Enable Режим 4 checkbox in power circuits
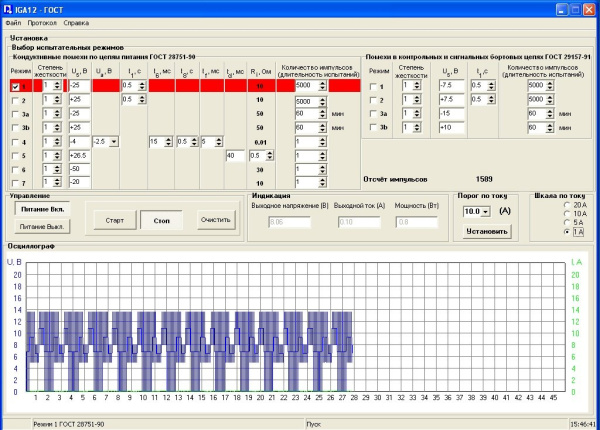The image size is (600, 430). tap(15, 142)
